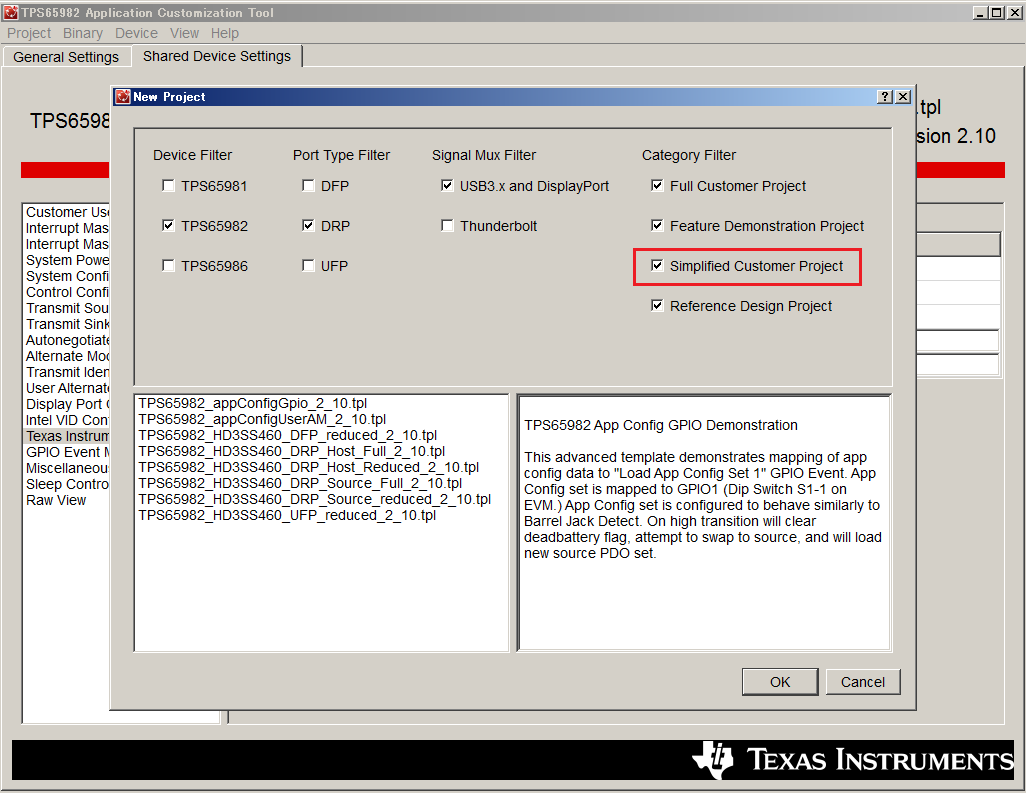Screen dimensions: 1026x793
Task: Disable the DRP port type checkbox
Action: click(x=308, y=225)
